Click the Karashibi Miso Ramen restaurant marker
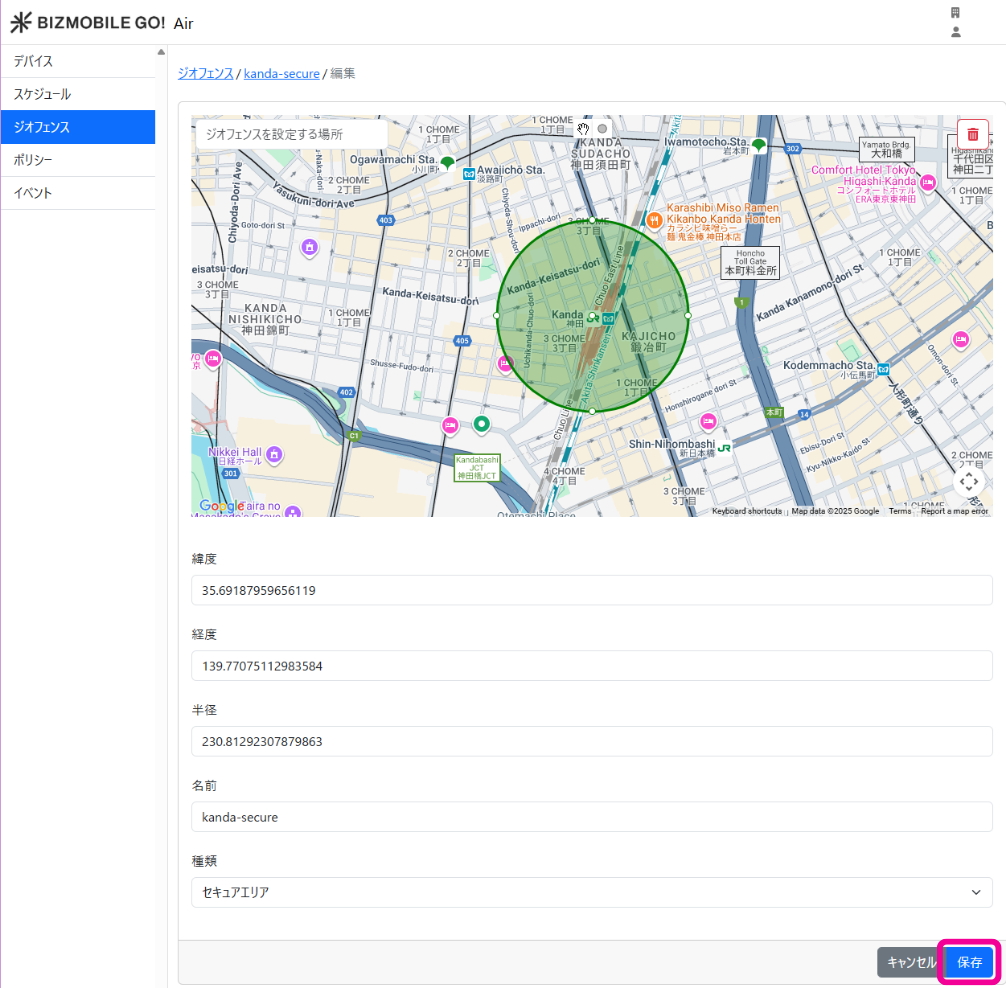This screenshot has width=1006, height=989. coord(653,219)
